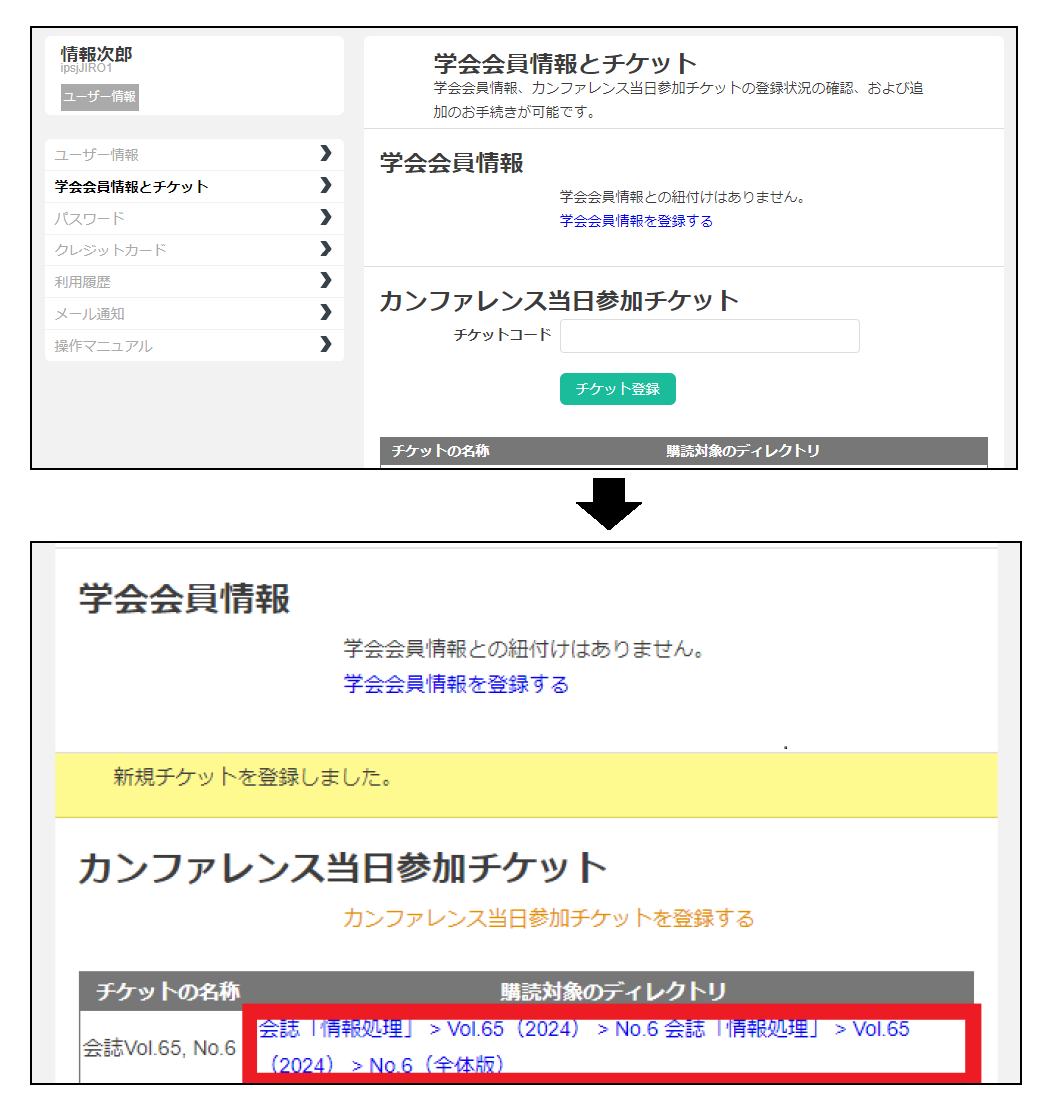Screen dimensions: 1049x1111
Task: Expand 操作マニュアル with its right arrow
Action: (x=325, y=345)
